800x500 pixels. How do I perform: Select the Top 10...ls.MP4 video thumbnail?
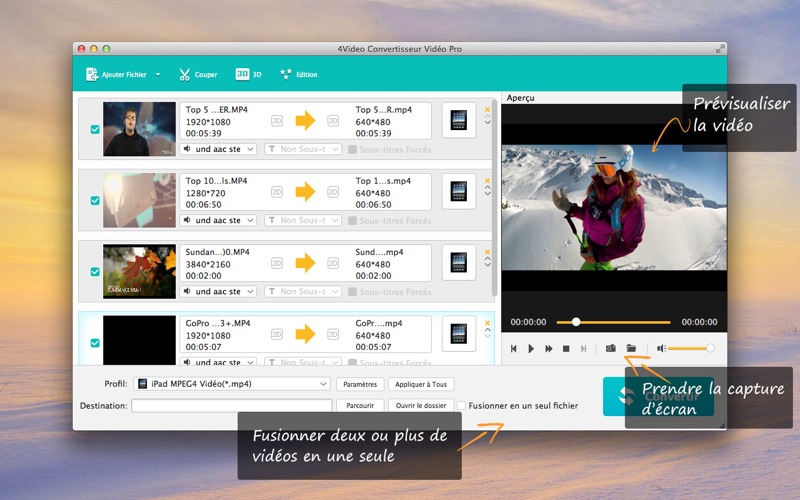point(139,200)
